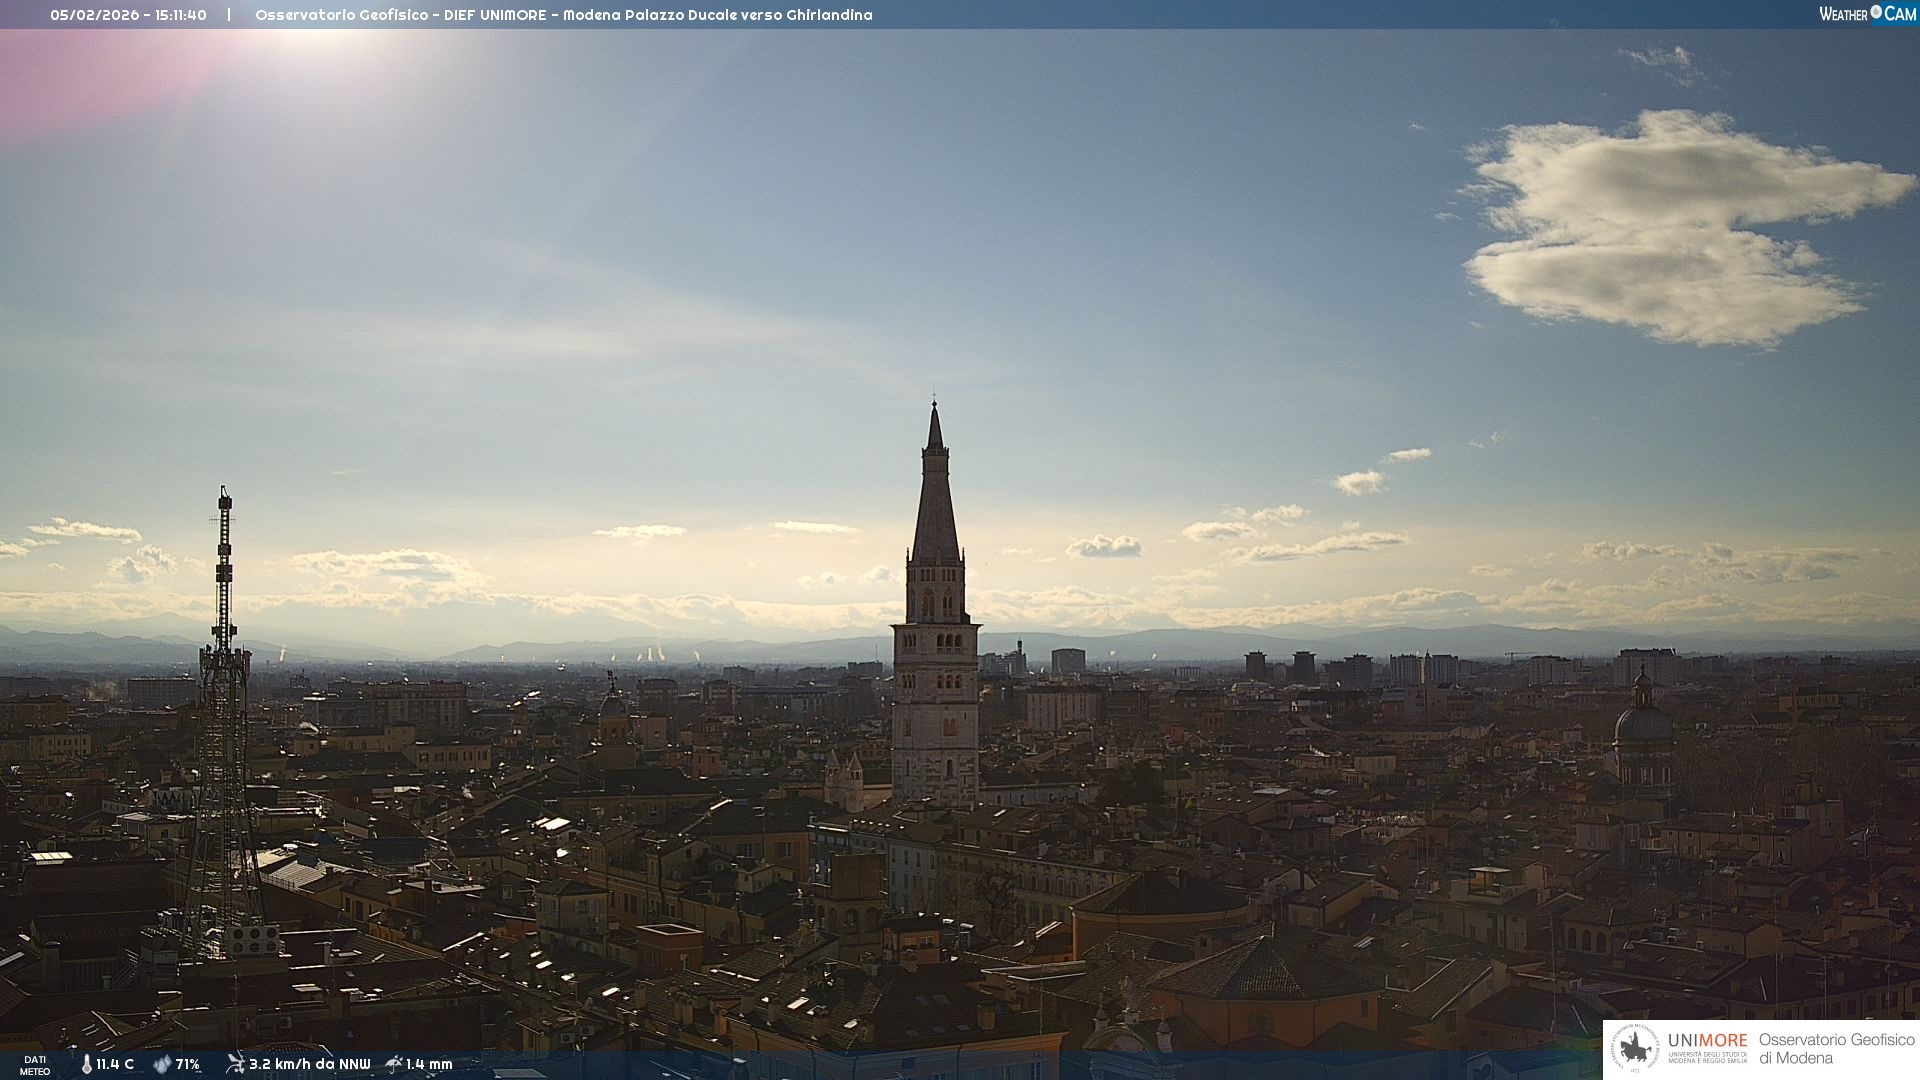Click the humidity water droplets icon
Image resolution: width=1920 pixels, height=1080 pixels.
click(x=162, y=1064)
